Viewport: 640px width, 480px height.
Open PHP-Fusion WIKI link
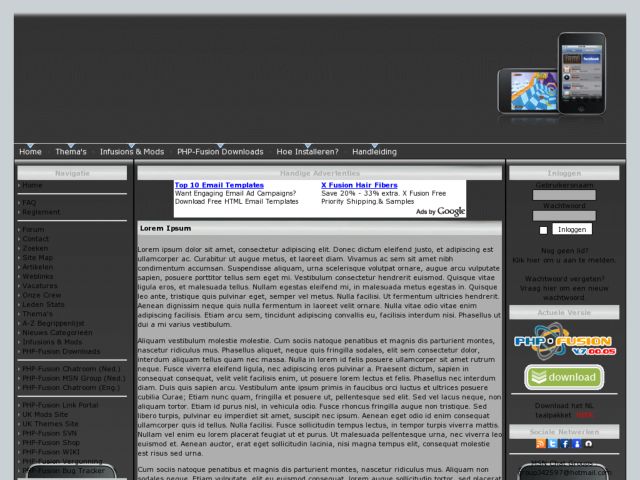tap(51, 452)
